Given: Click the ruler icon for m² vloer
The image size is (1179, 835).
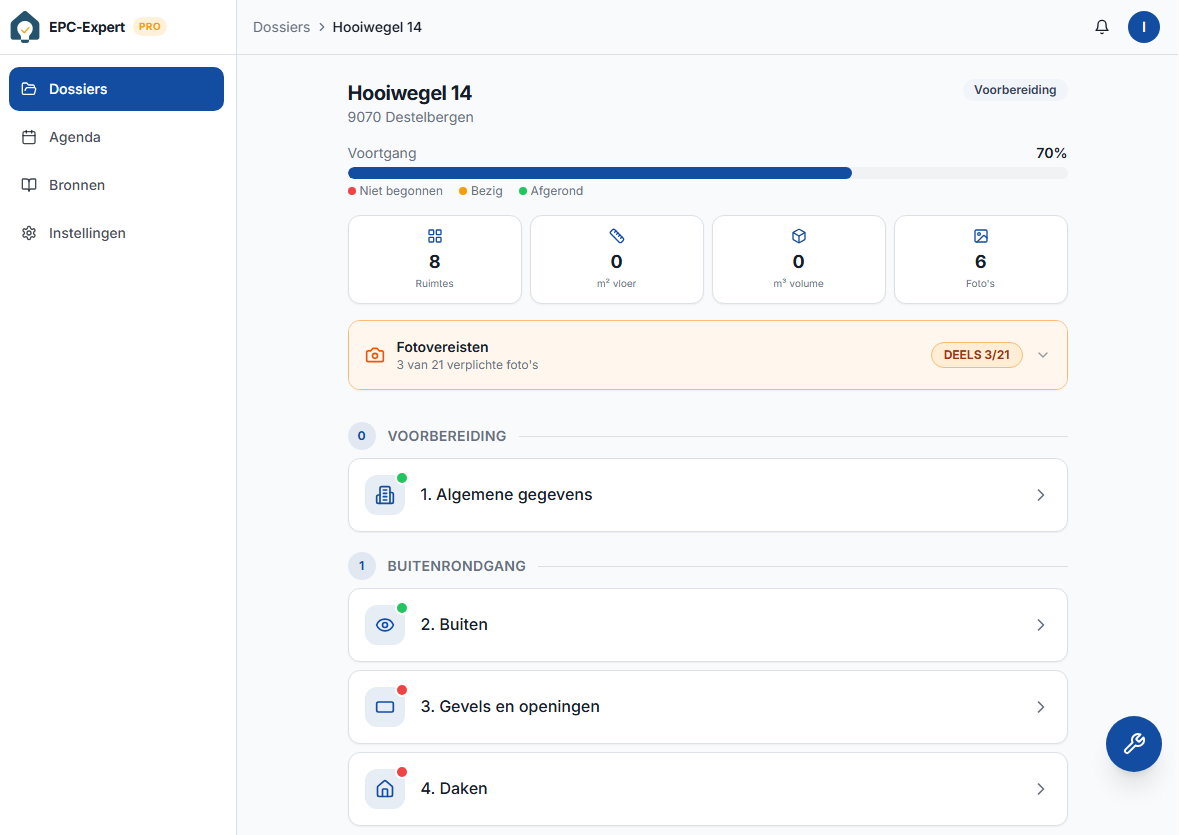Looking at the screenshot, I should tap(617, 236).
